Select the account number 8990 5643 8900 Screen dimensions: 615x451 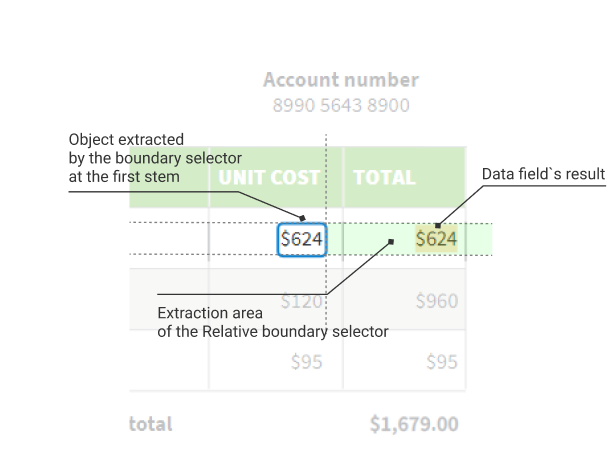click(x=340, y=105)
